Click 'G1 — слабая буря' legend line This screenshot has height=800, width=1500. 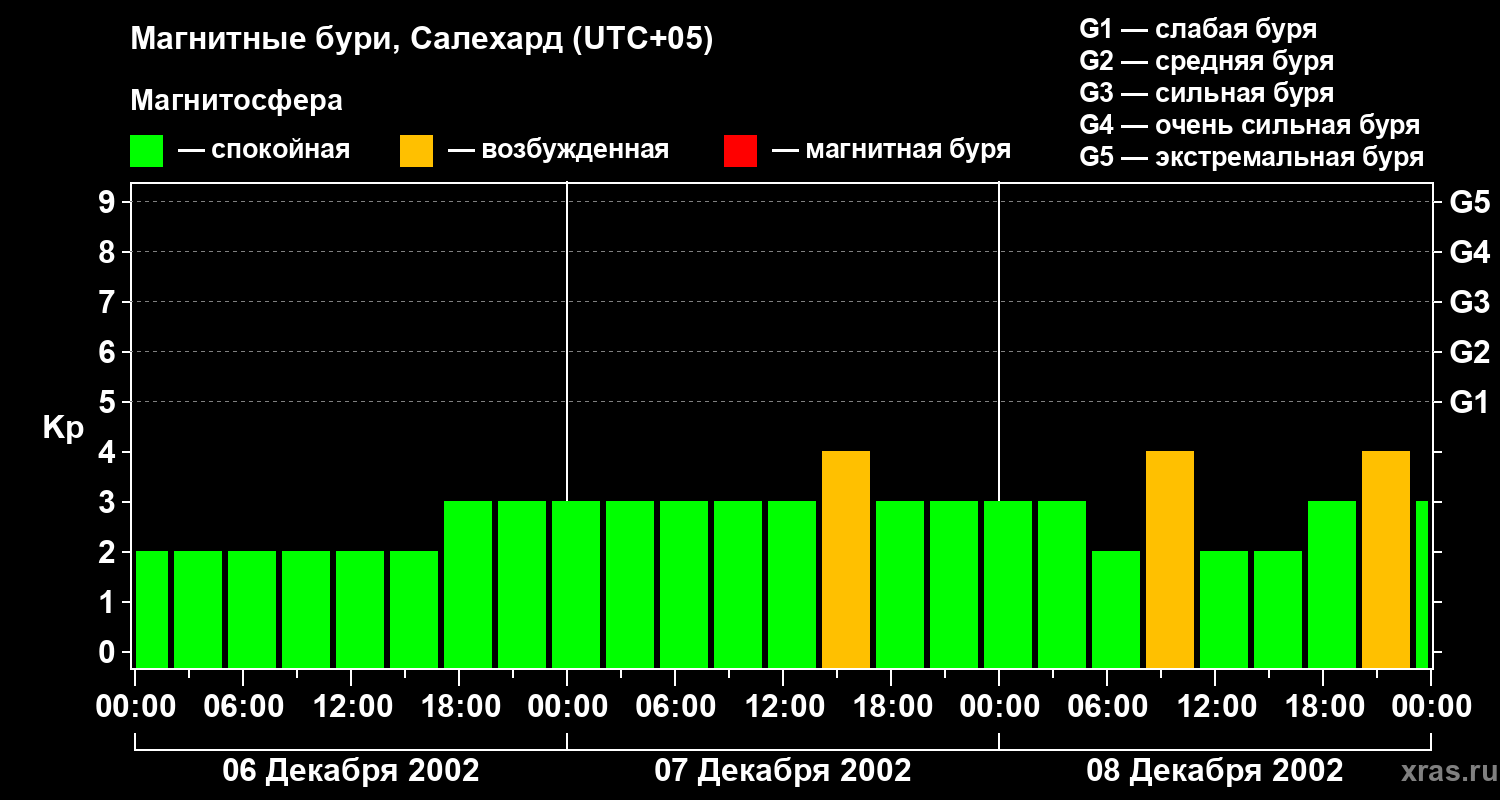tap(1198, 29)
